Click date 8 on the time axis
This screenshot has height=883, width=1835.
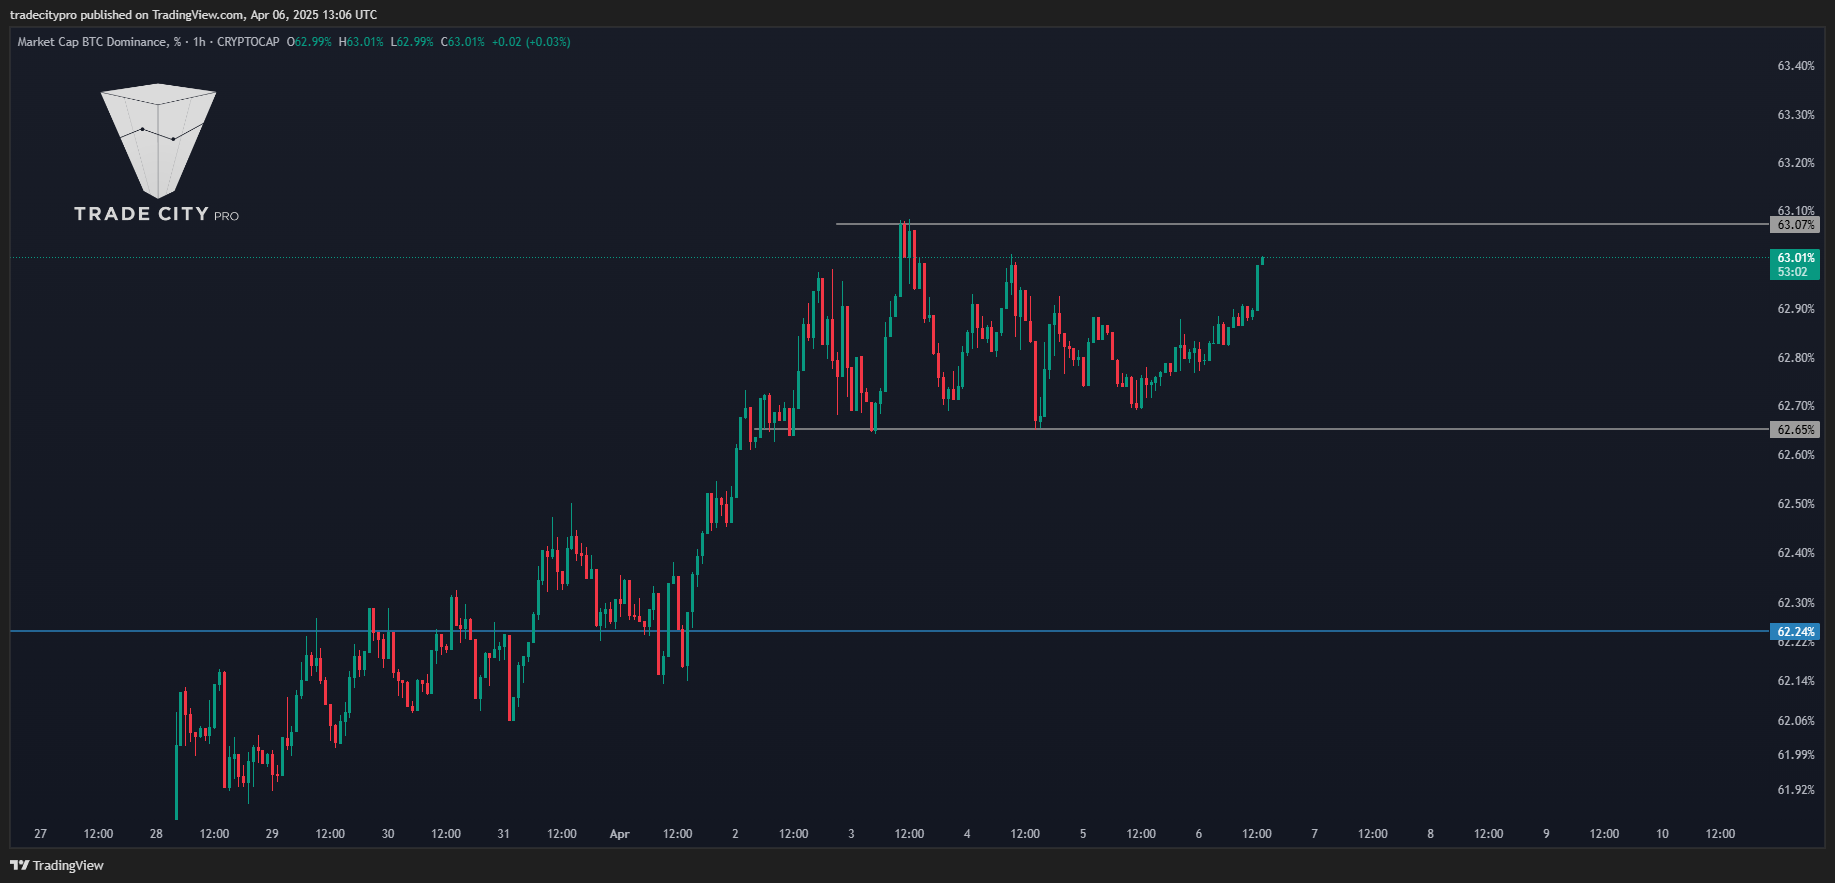tap(1430, 834)
